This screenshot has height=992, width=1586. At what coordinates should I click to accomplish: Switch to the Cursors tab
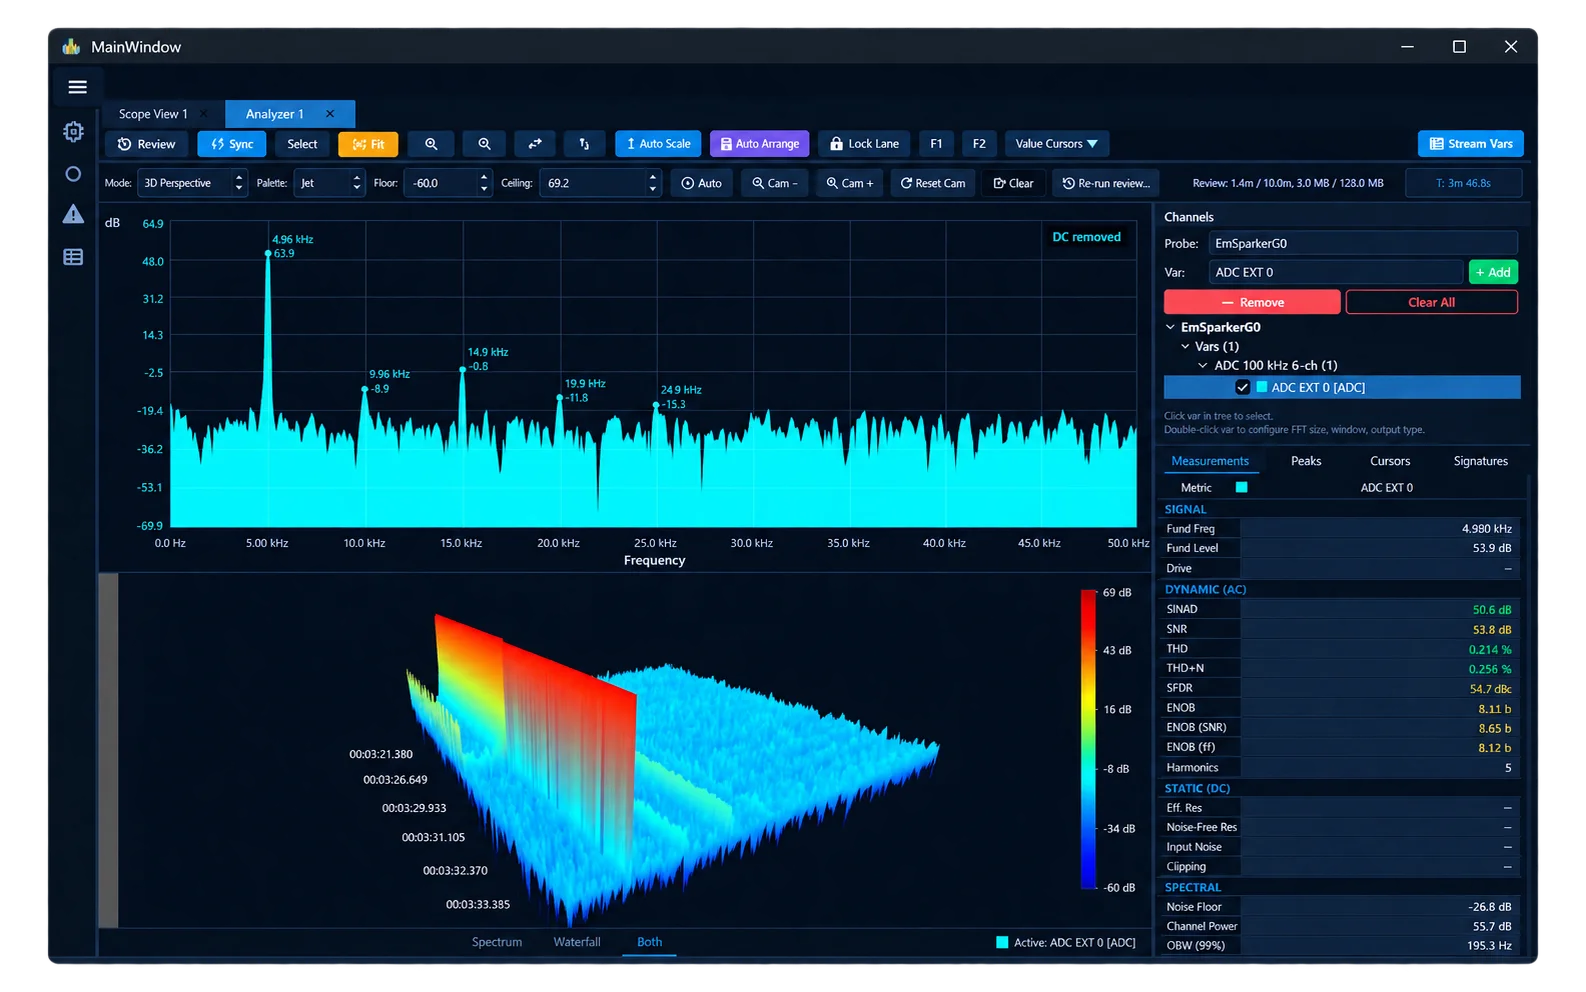[1389, 461]
